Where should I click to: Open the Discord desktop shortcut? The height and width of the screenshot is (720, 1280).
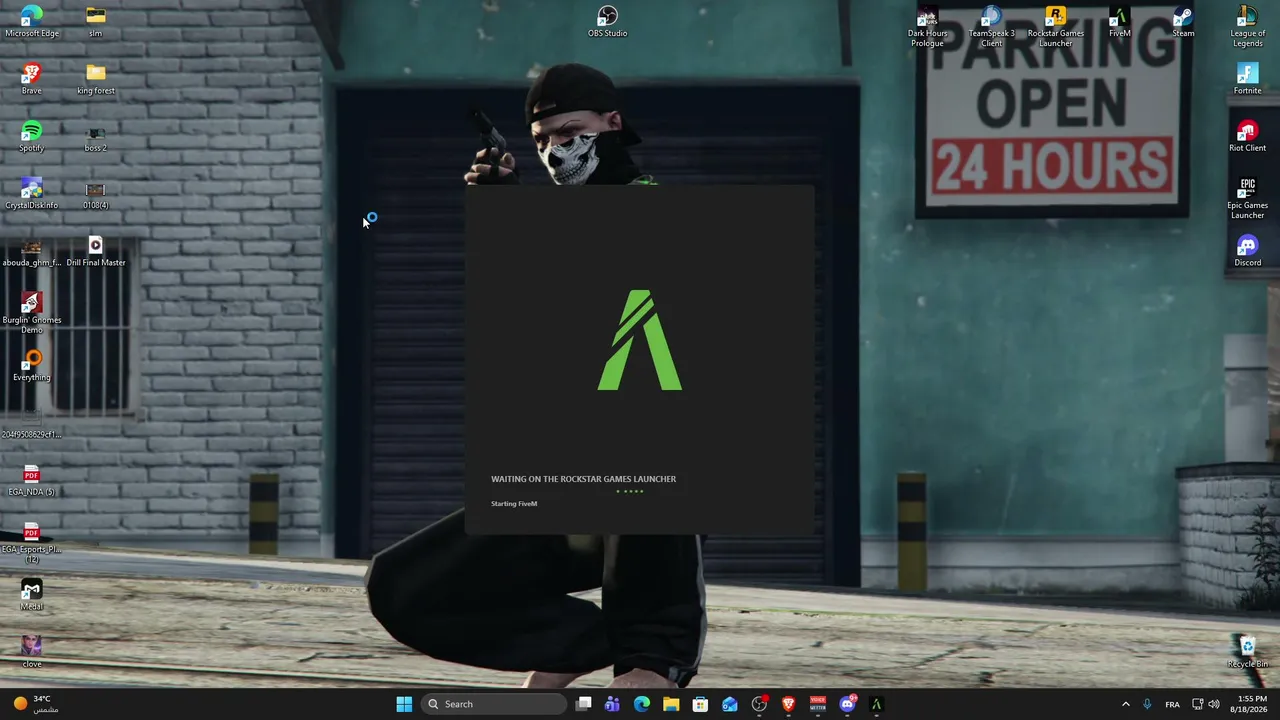(x=1248, y=251)
